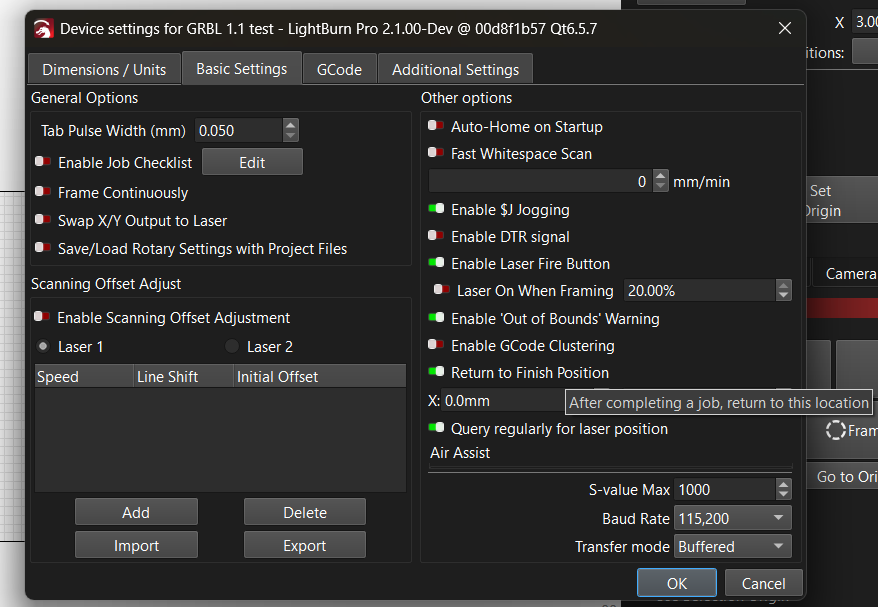Toggle Laser On When Framing
This screenshot has height=607, width=878.
442,290
